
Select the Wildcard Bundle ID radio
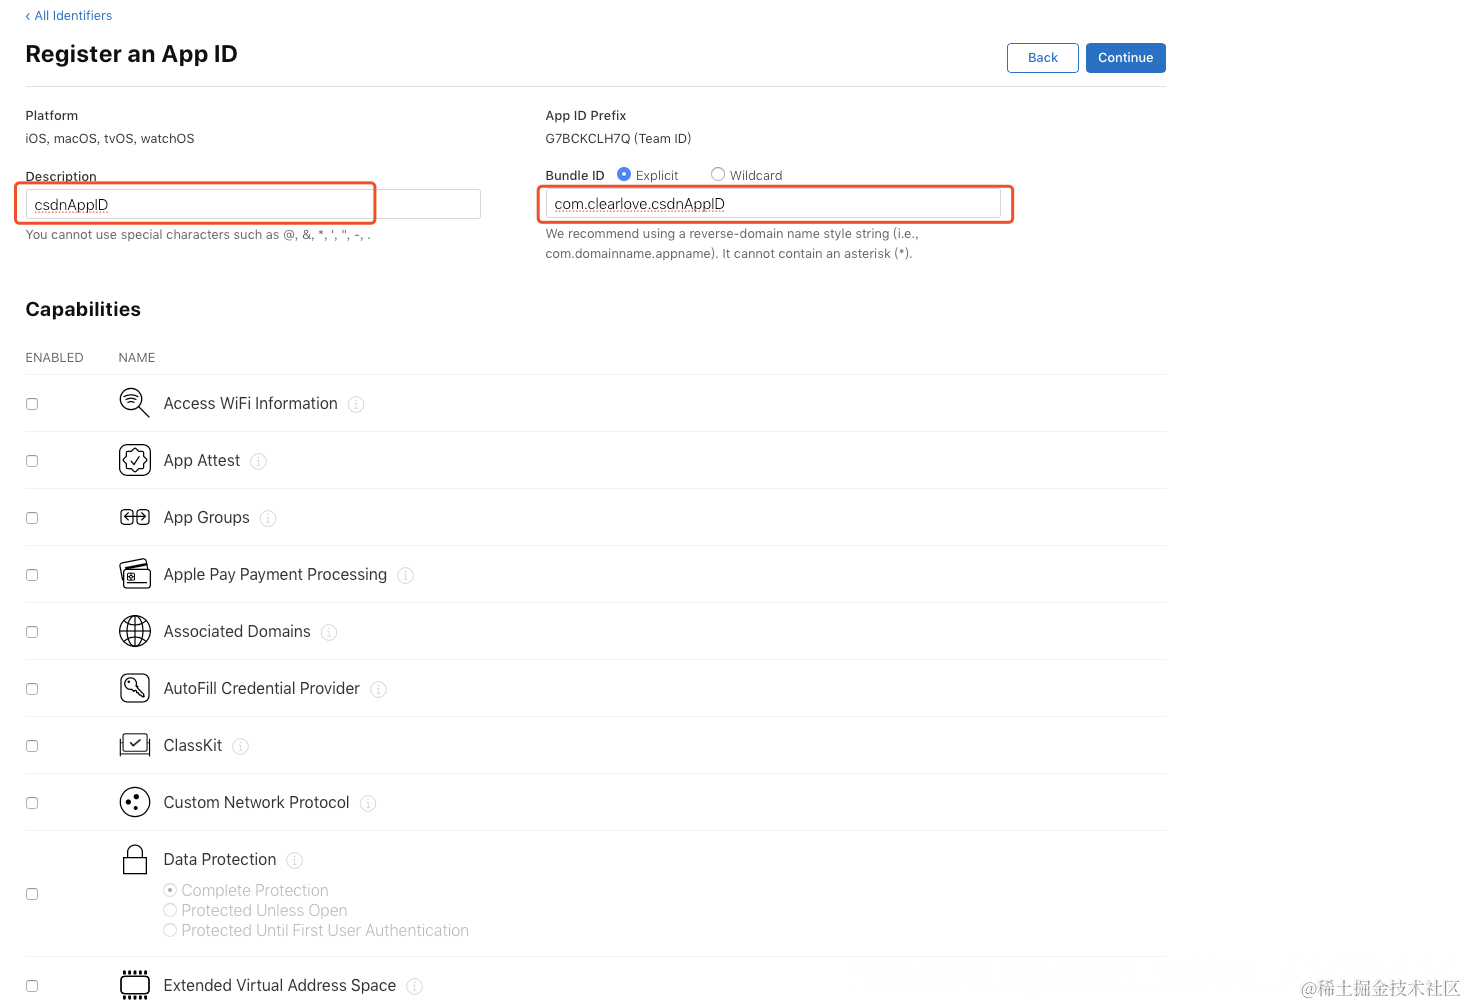717,174
